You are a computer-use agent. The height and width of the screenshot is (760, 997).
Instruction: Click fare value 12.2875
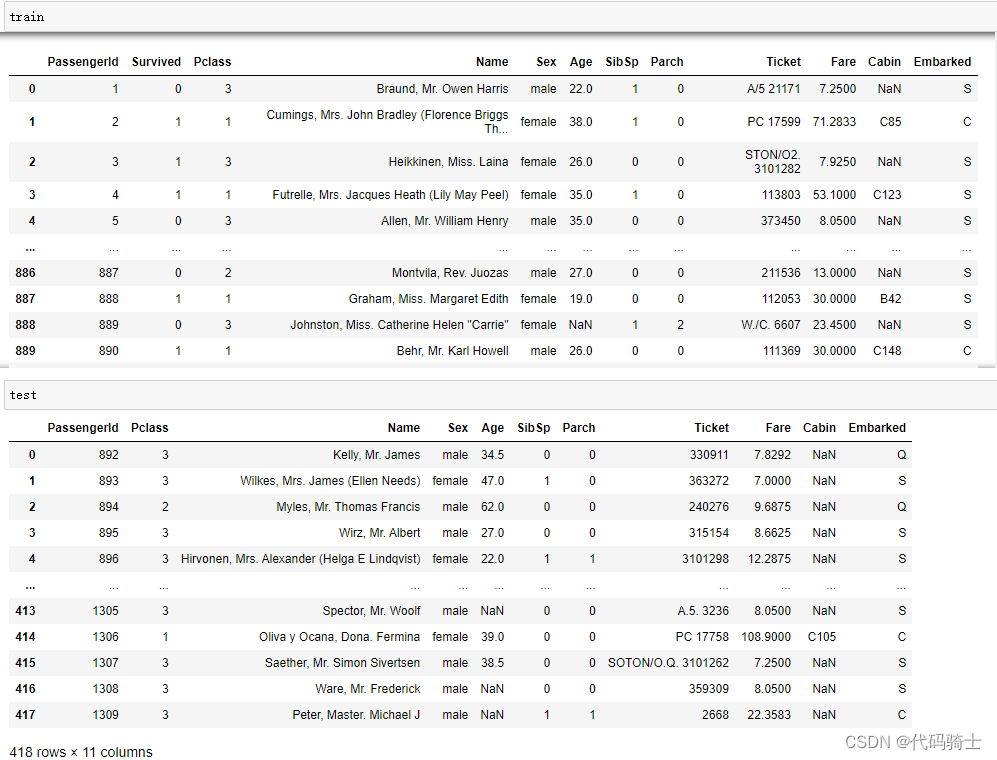coord(769,559)
